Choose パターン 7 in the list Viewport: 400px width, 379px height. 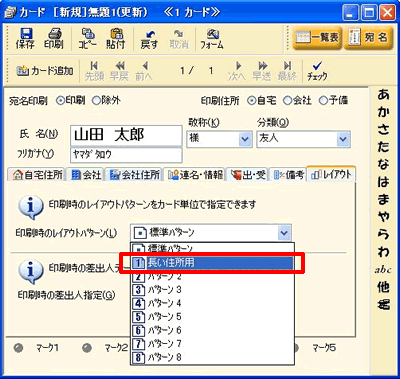tap(212, 344)
